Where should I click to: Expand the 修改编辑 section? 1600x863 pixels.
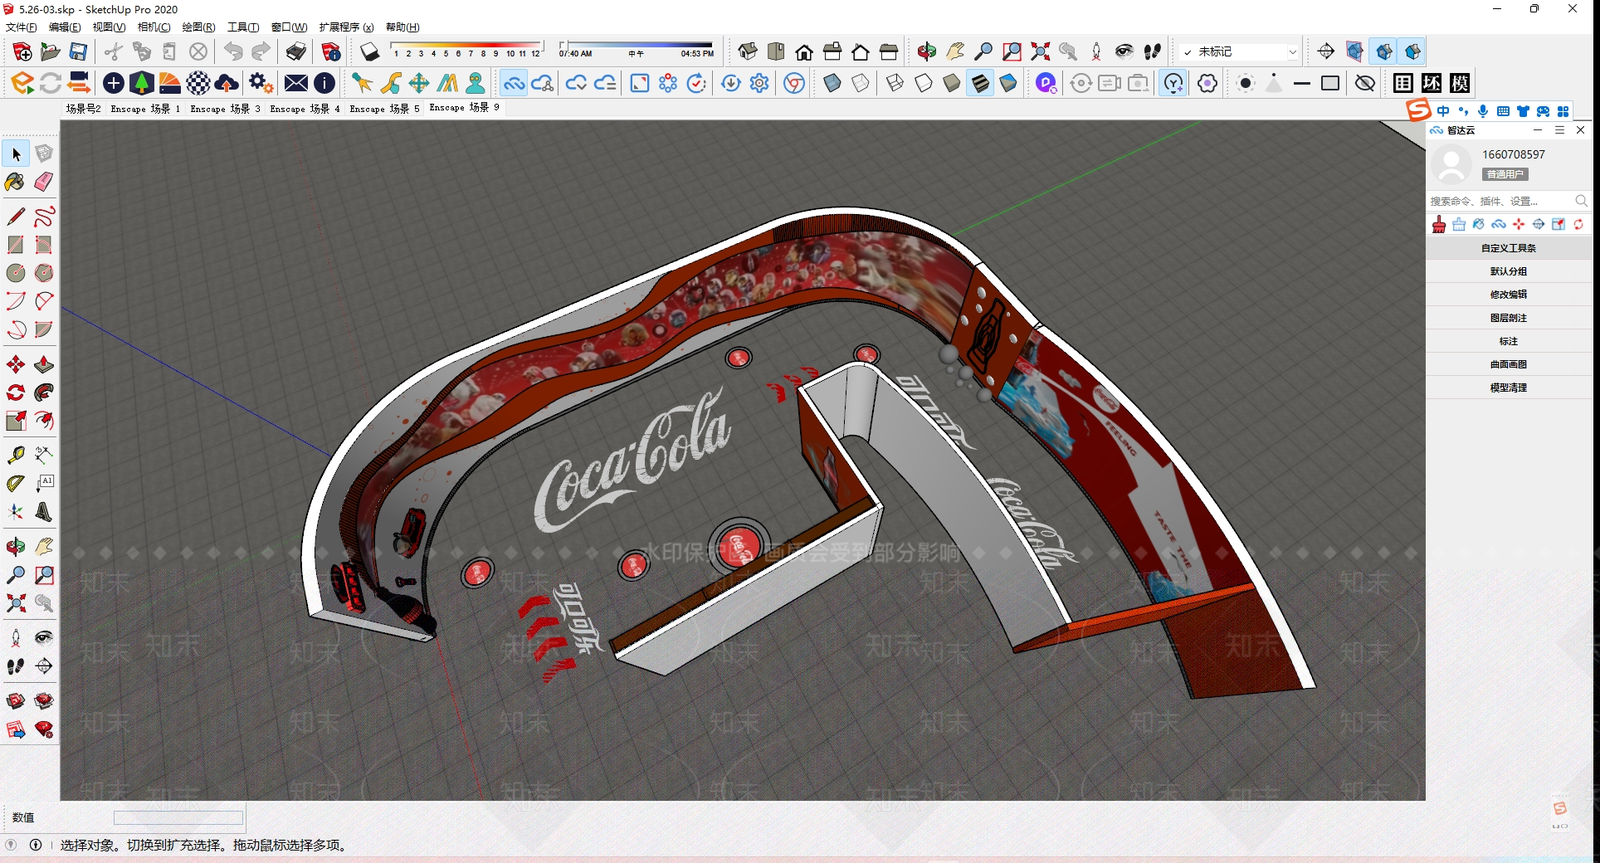[x=1508, y=294]
